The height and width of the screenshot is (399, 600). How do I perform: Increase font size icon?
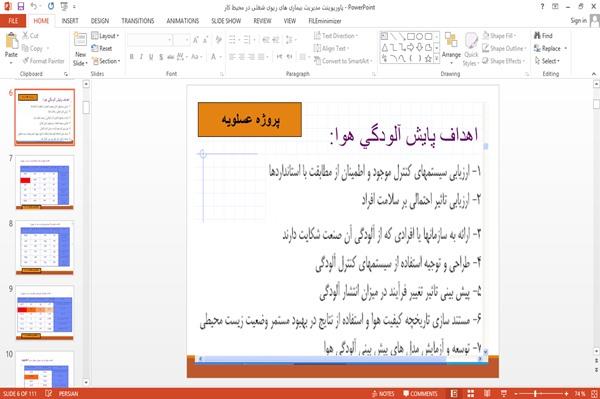click(x=196, y=40)
